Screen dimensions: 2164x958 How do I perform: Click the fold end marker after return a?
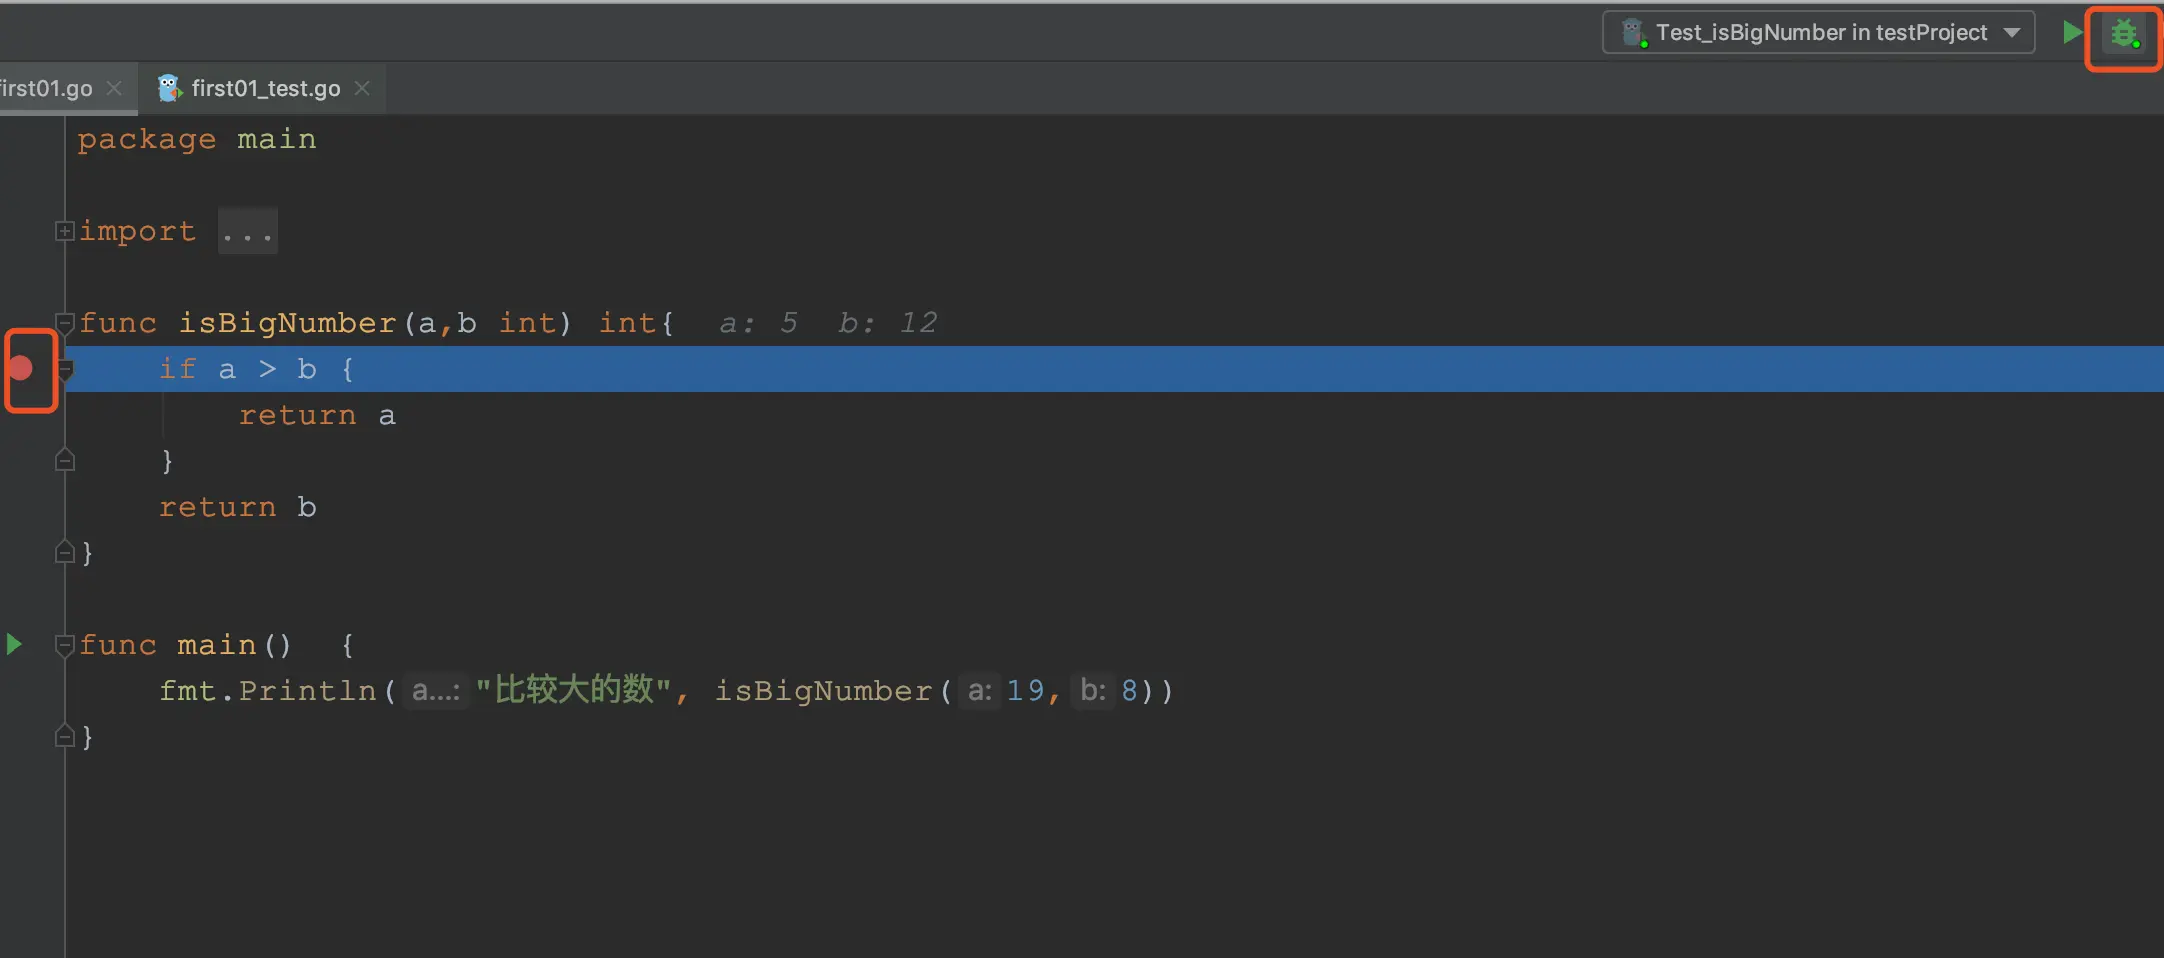65,460
